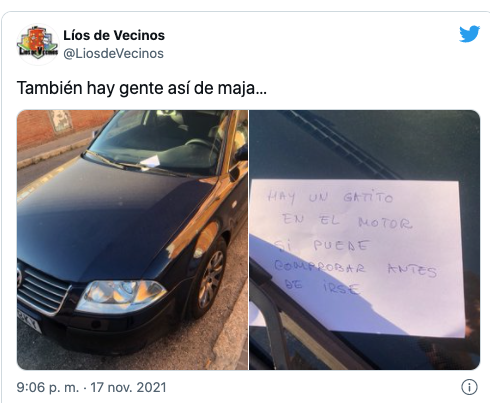Open the @LiosdeVecinos handle link

click(113, 53)
